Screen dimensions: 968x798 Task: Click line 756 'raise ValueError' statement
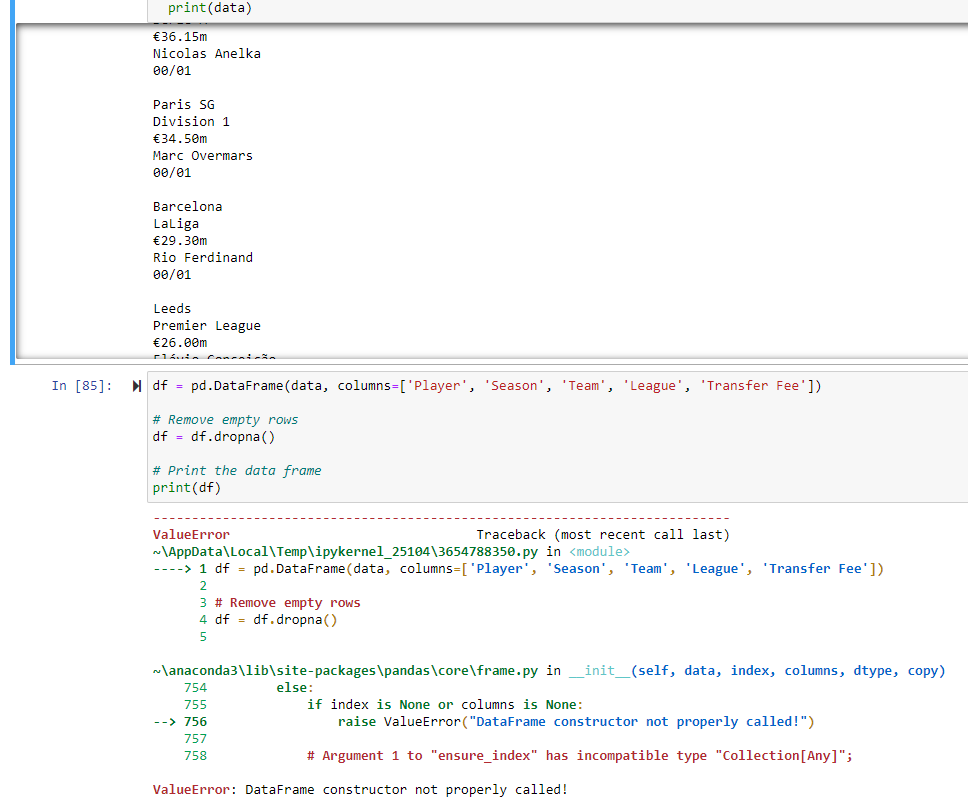click(x=484, y=721)
